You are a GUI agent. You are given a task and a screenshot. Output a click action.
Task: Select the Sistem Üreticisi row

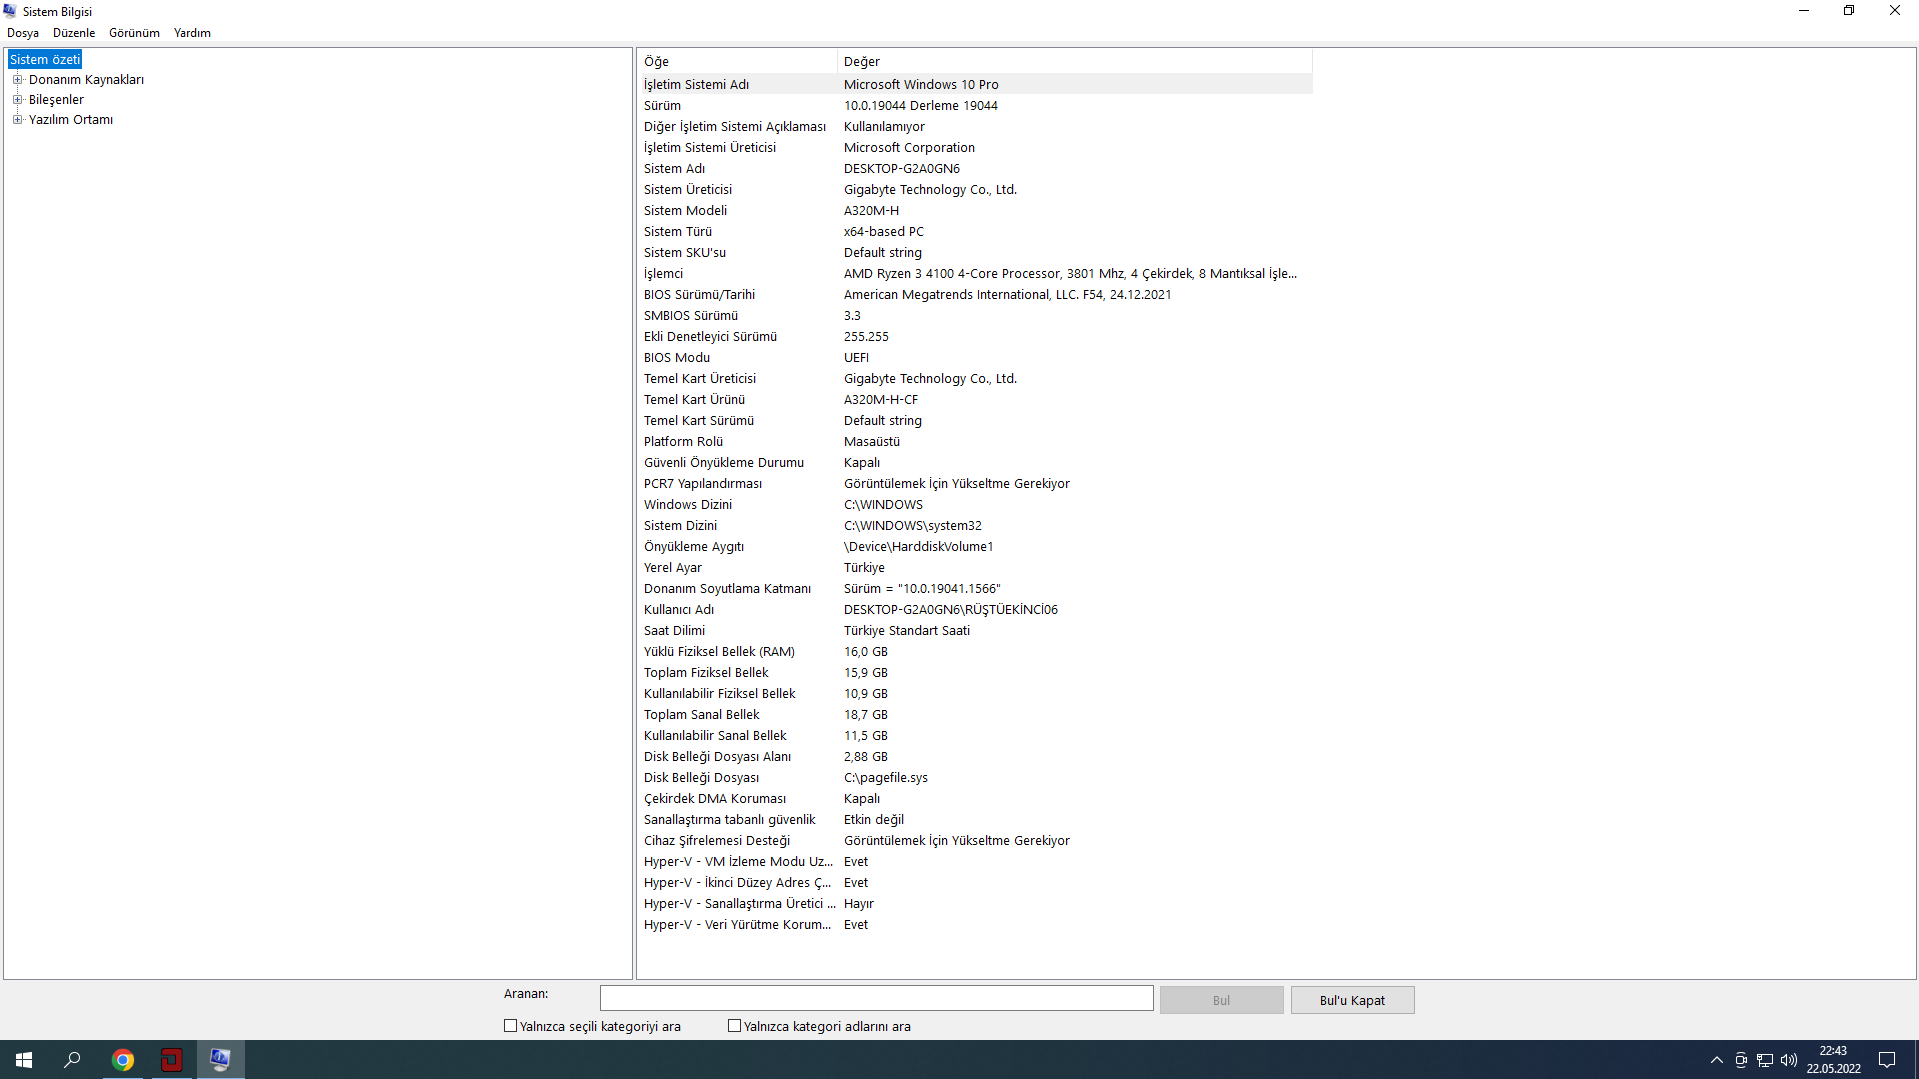coord(975,190)
